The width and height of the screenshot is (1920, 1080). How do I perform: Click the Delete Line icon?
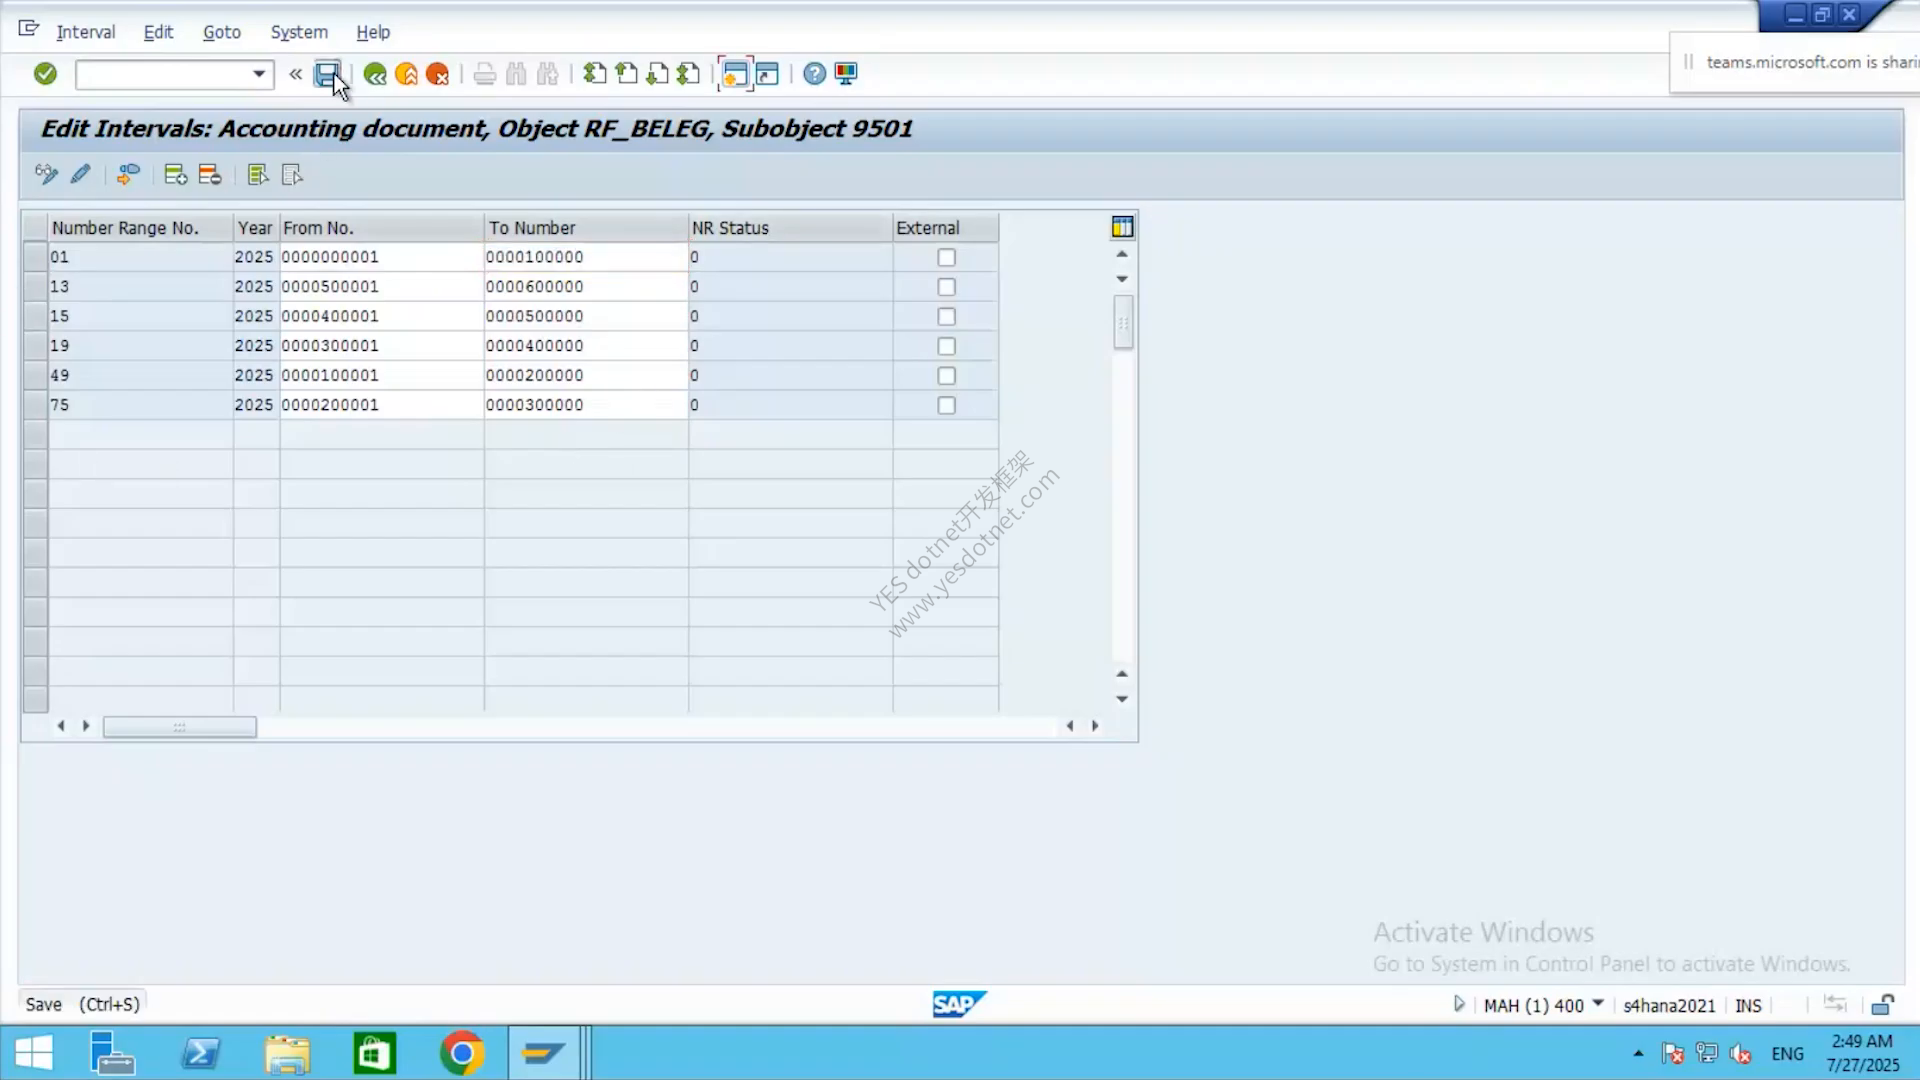point(210,175)
